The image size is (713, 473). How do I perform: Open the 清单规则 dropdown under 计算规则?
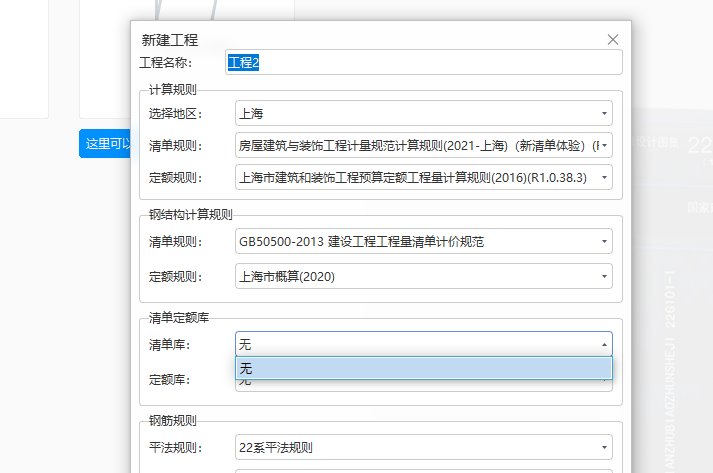(x=424, y=145)
